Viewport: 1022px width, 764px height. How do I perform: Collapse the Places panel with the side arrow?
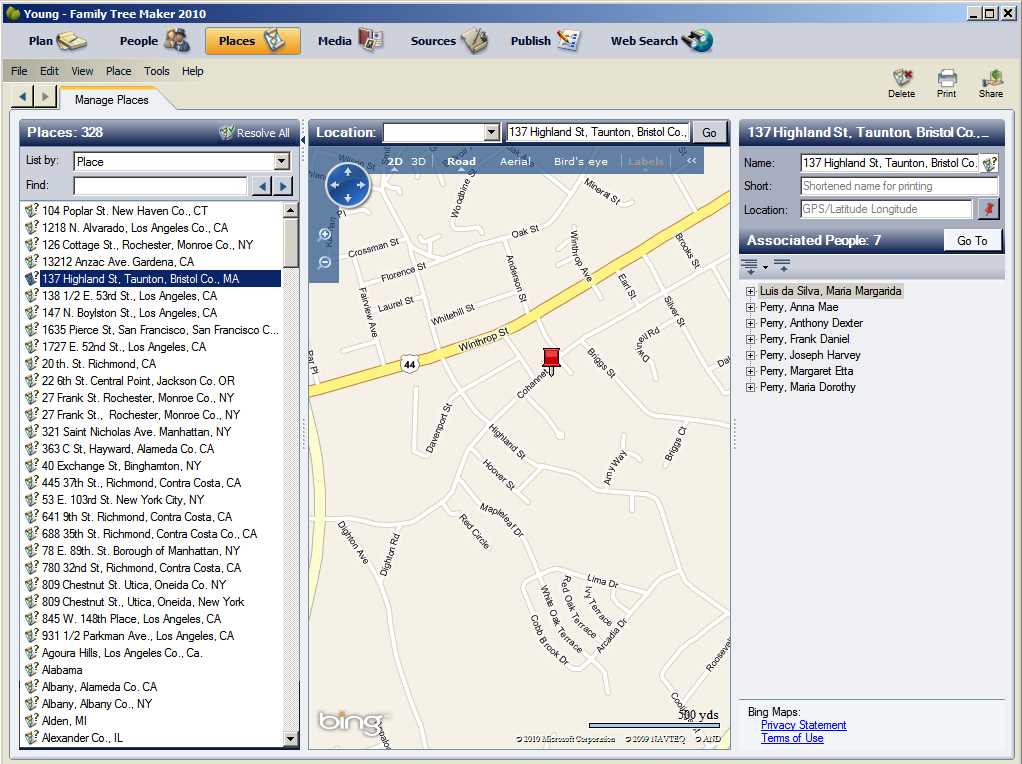303,140
